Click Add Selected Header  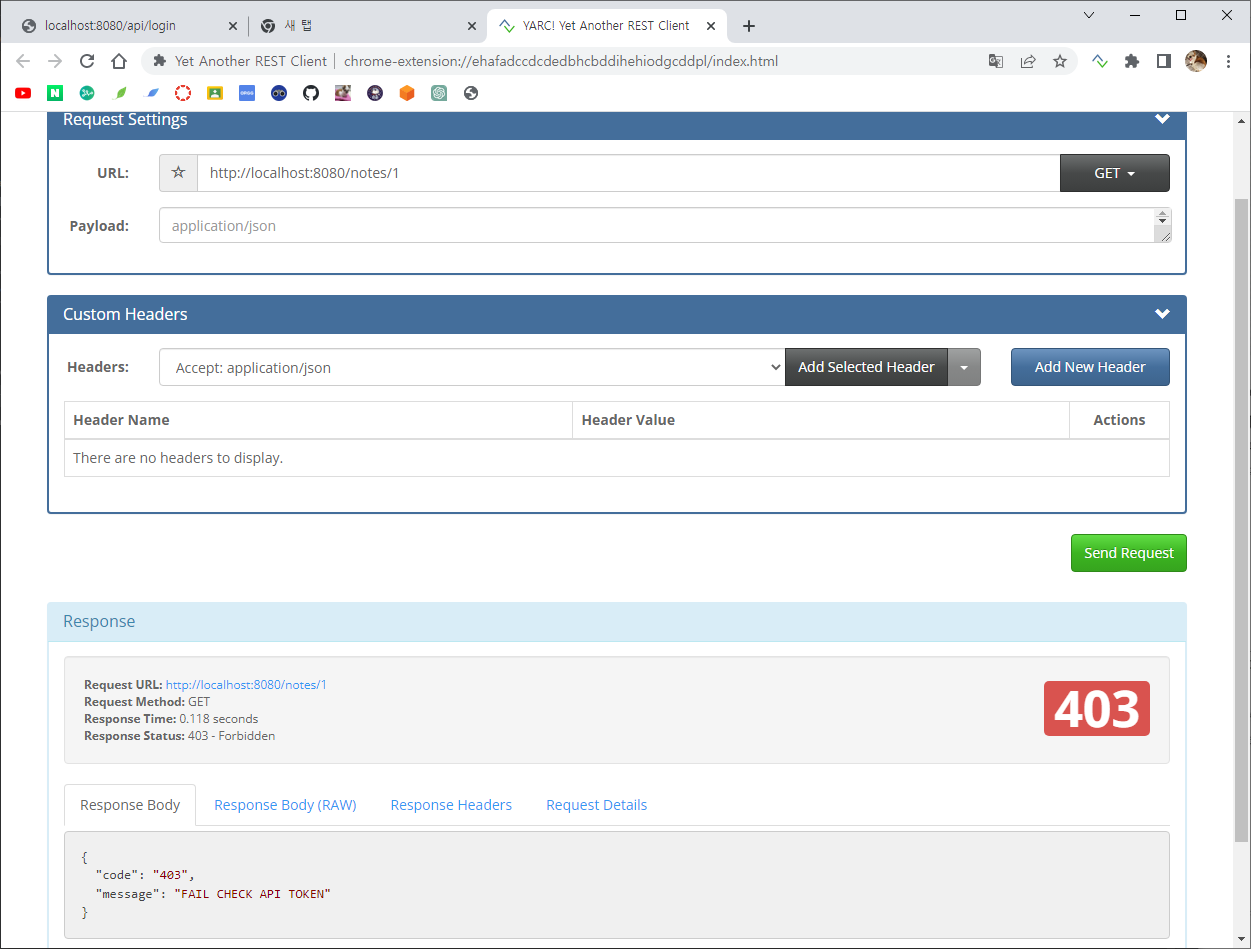[866, 367]
